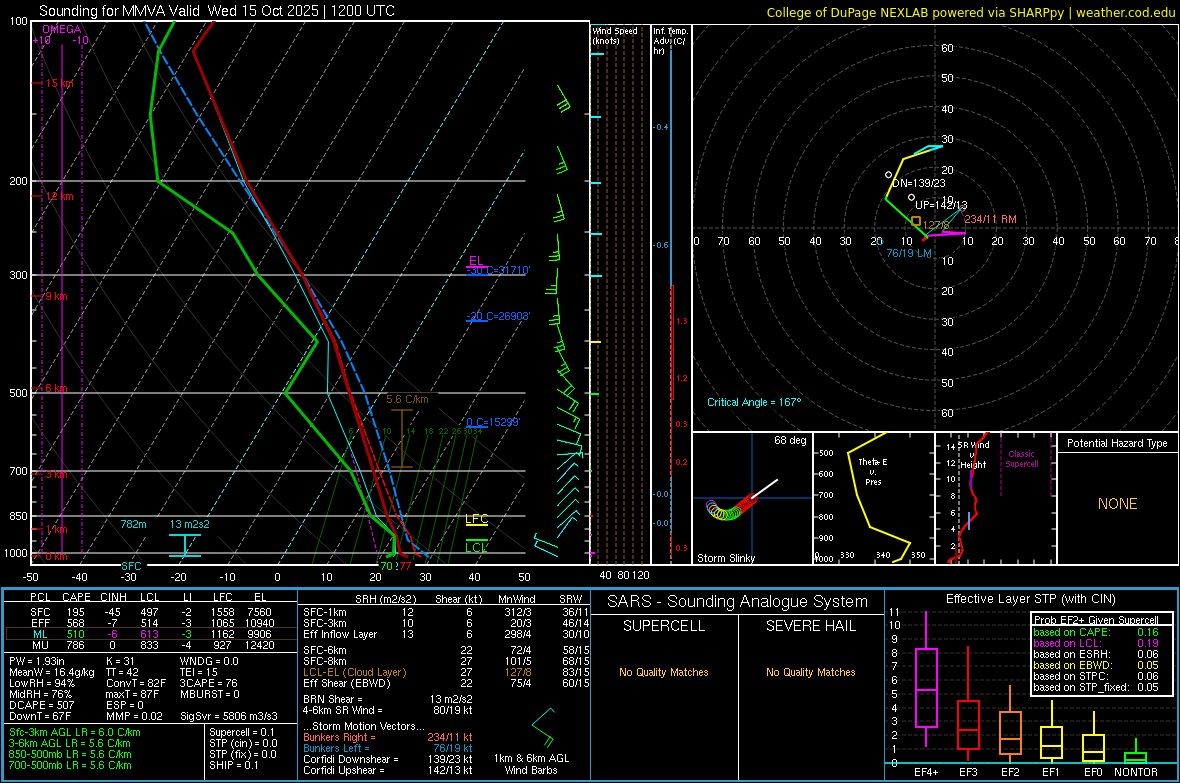Select the OMEGA label on the skew-T
Viewport: 1180px width, 783px height.
(x=62, y=29)
